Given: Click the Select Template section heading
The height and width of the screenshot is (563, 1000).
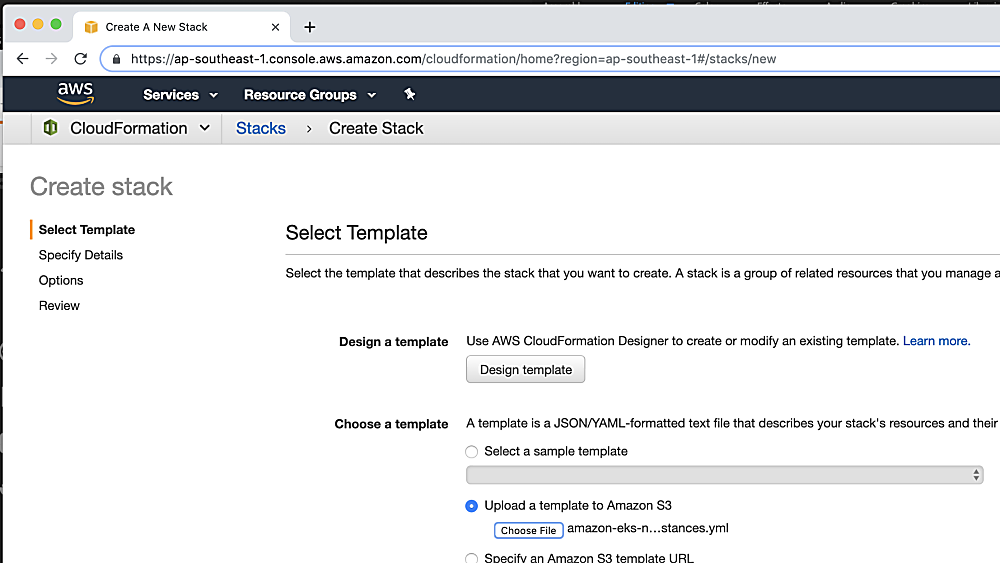Looking at the screenshot, I should 357,233.
